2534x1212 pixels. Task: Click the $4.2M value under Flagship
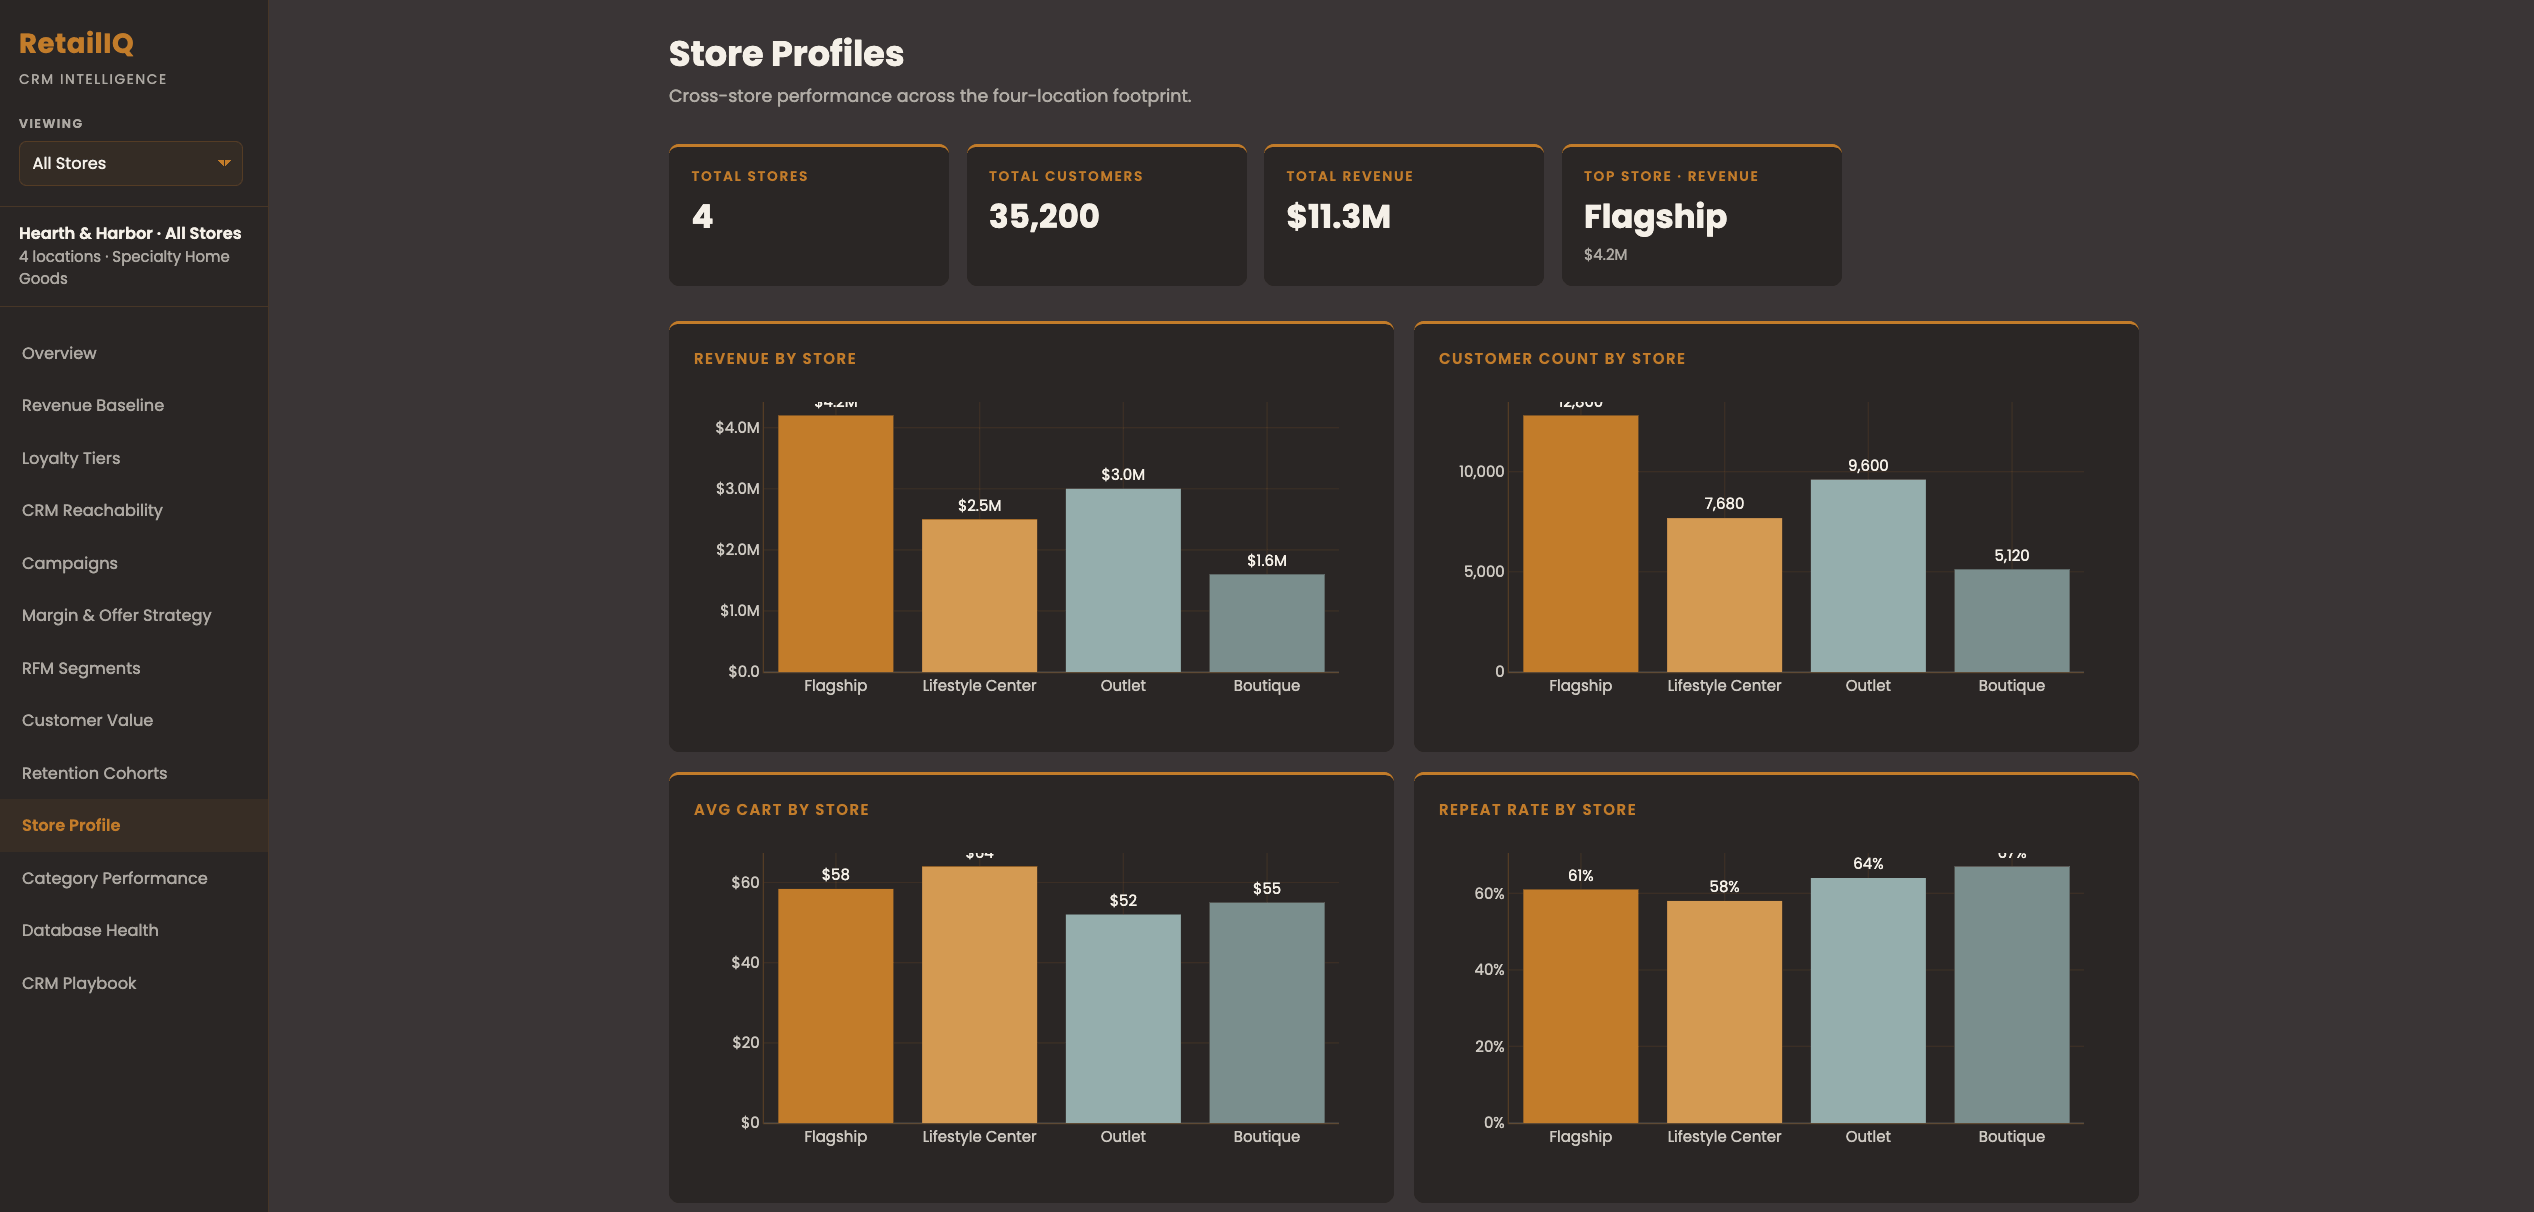click(x=1605, y=254)
